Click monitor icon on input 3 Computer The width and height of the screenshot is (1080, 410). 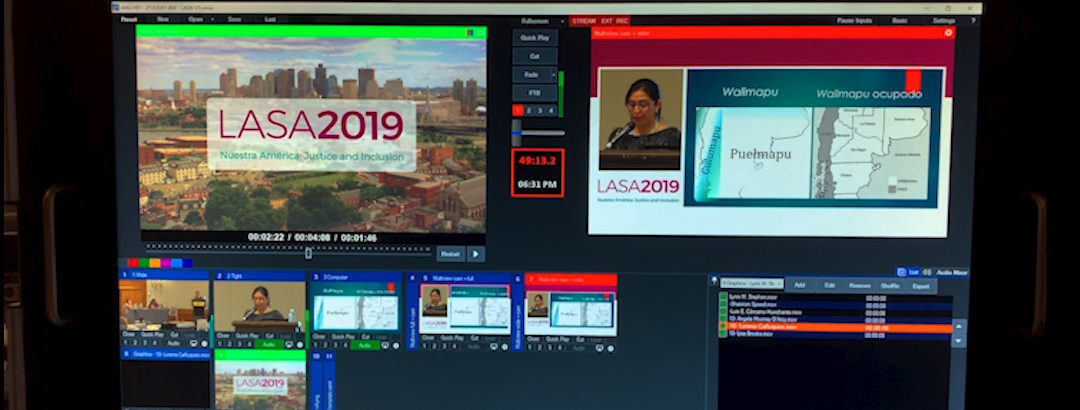(384, 345)
